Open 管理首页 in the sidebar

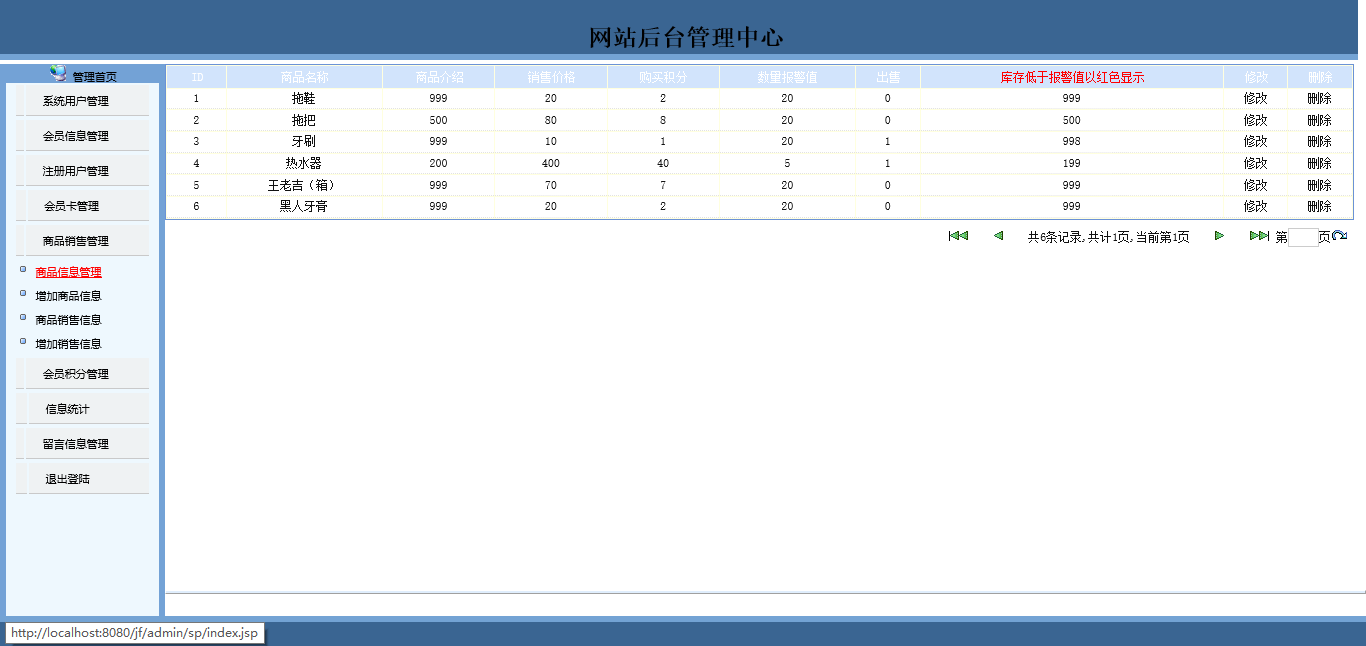tap(95, 77)
